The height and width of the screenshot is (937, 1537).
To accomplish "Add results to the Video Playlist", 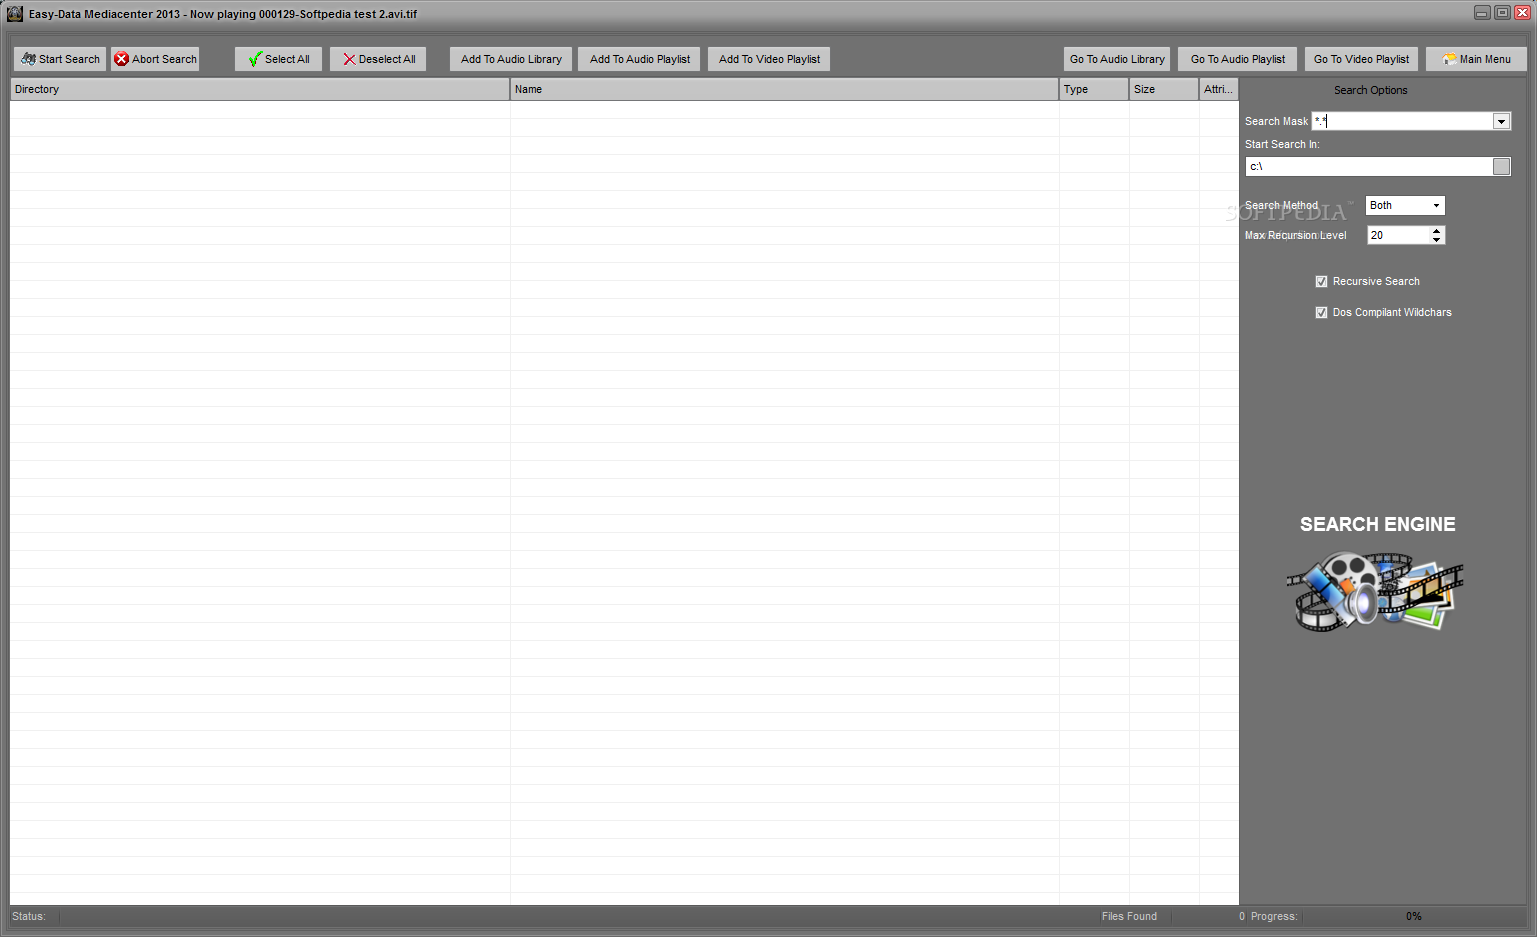I will tap(769, 59).
